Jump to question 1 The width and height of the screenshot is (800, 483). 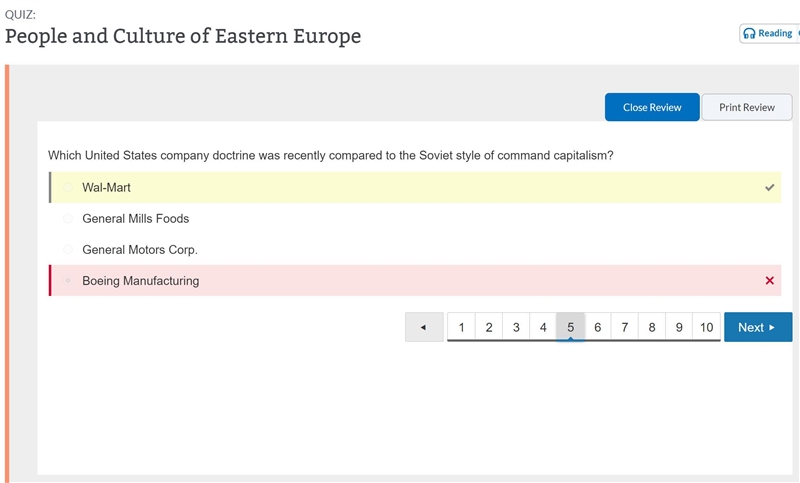pos(461,327)
